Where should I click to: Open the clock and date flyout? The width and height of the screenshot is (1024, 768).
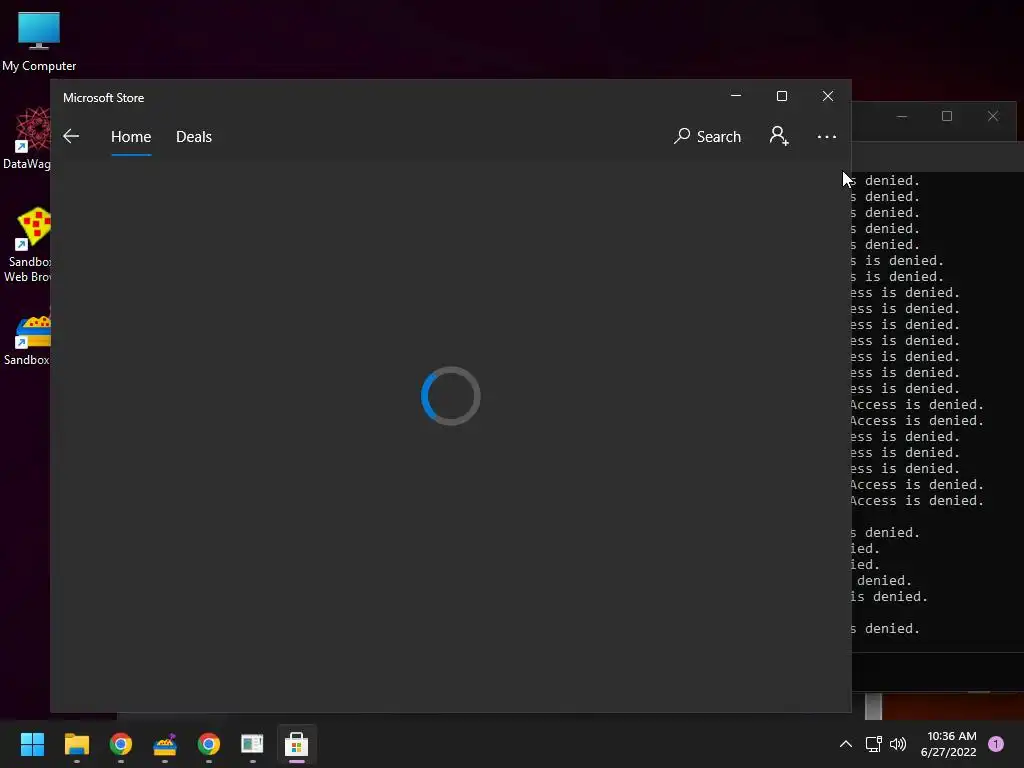pos(948,744)
